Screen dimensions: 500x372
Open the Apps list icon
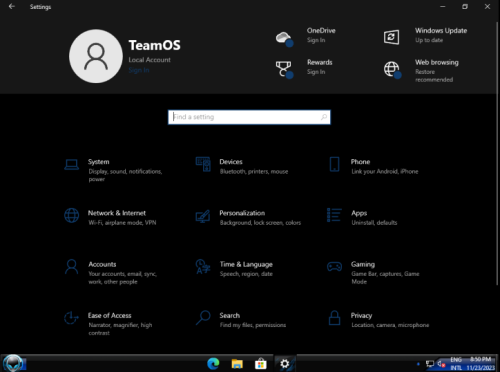coord(334,215)
